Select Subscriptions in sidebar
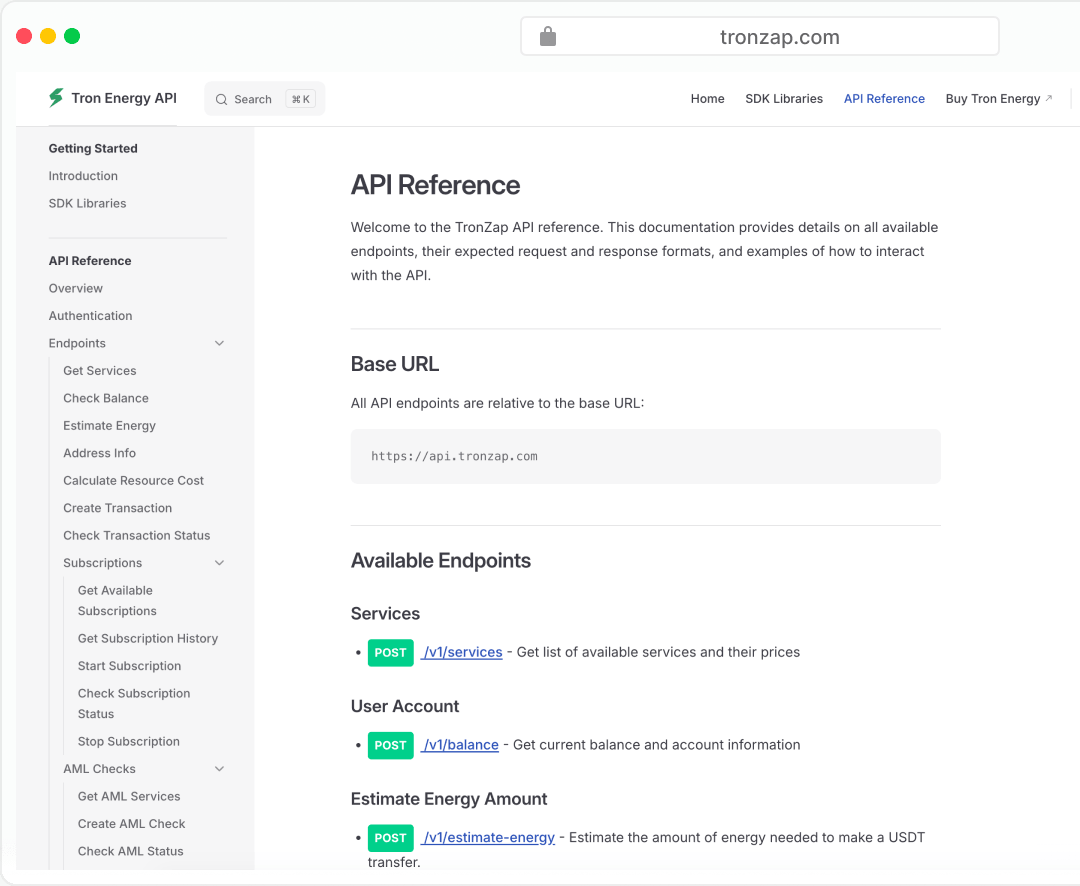The image size is (1080, 886). coord(103,563)
